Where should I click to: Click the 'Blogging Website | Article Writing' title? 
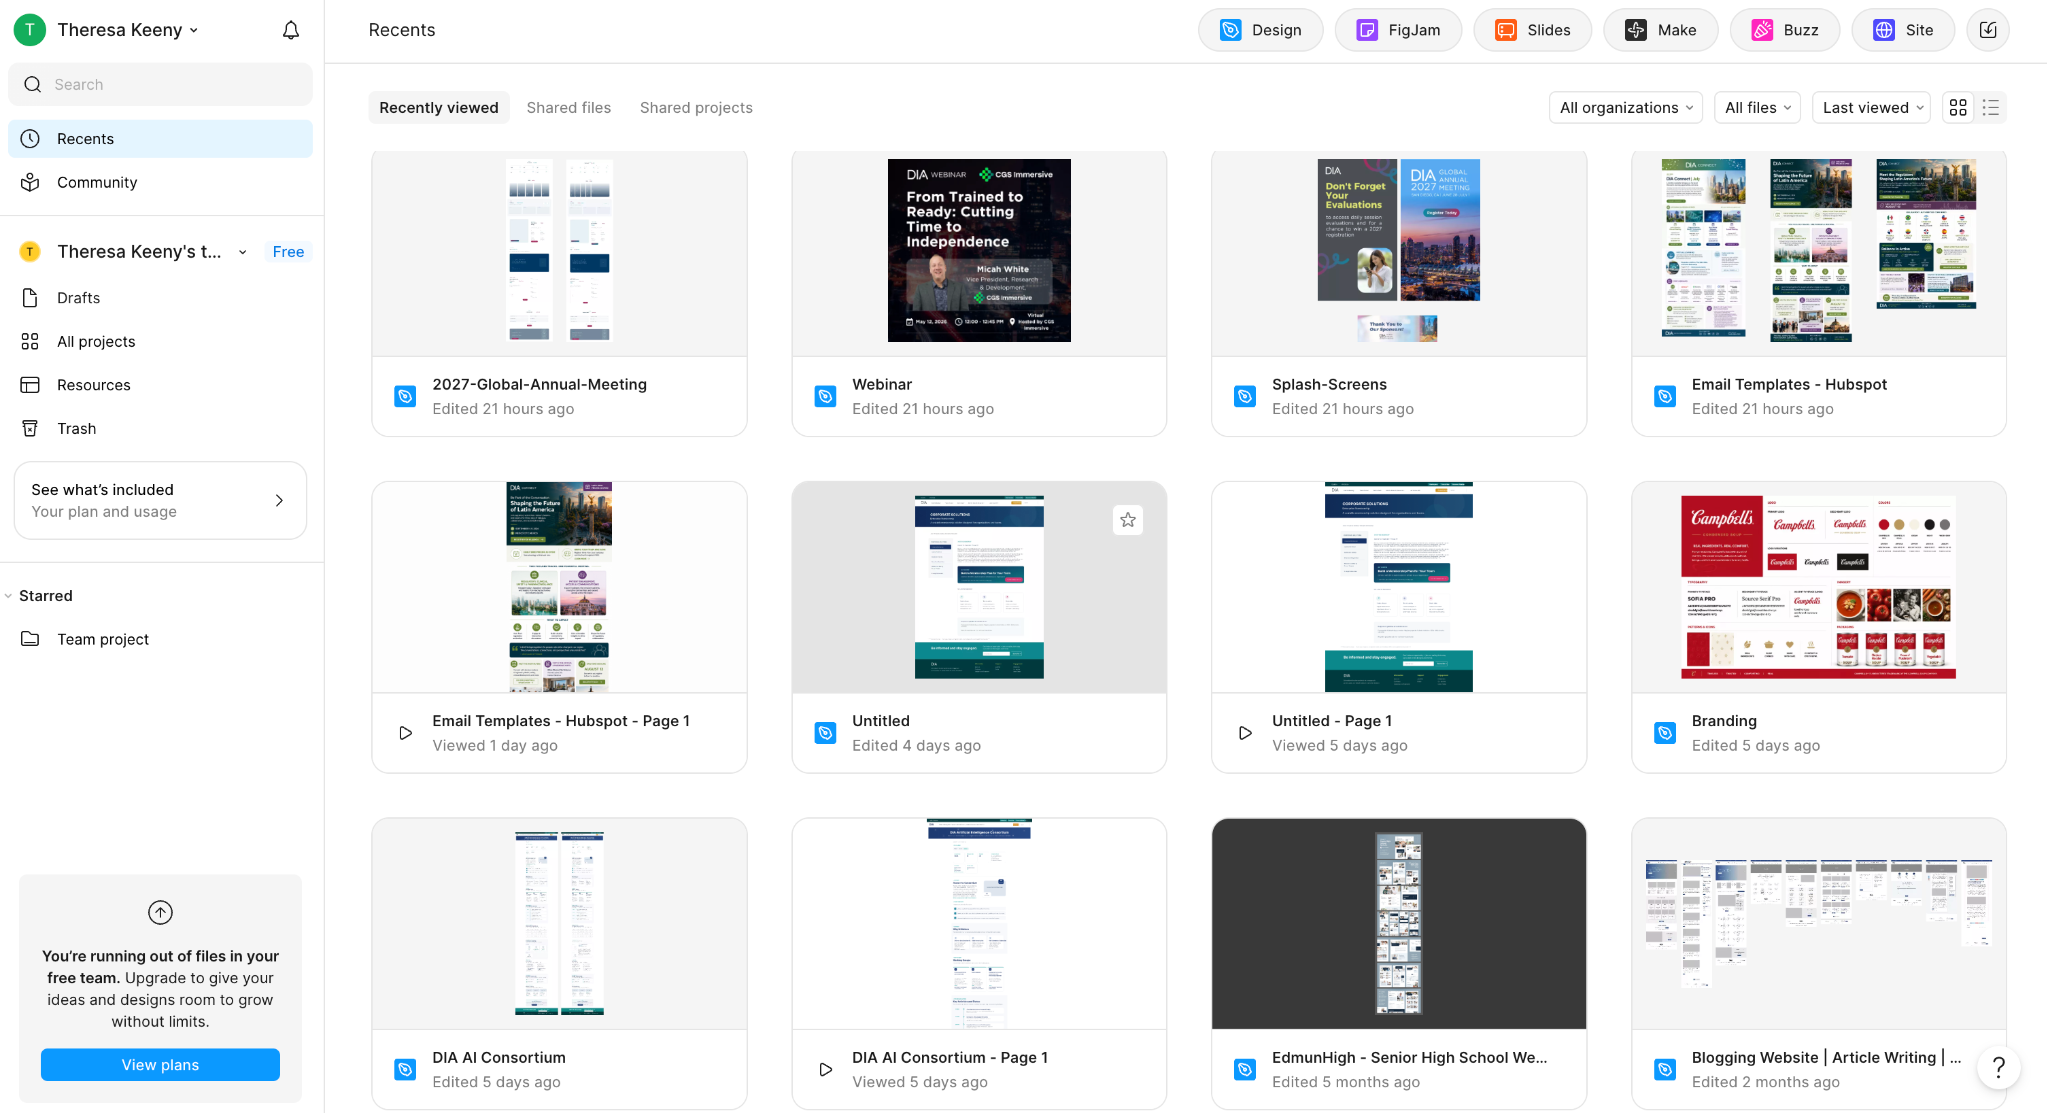pos(1826,1057)
